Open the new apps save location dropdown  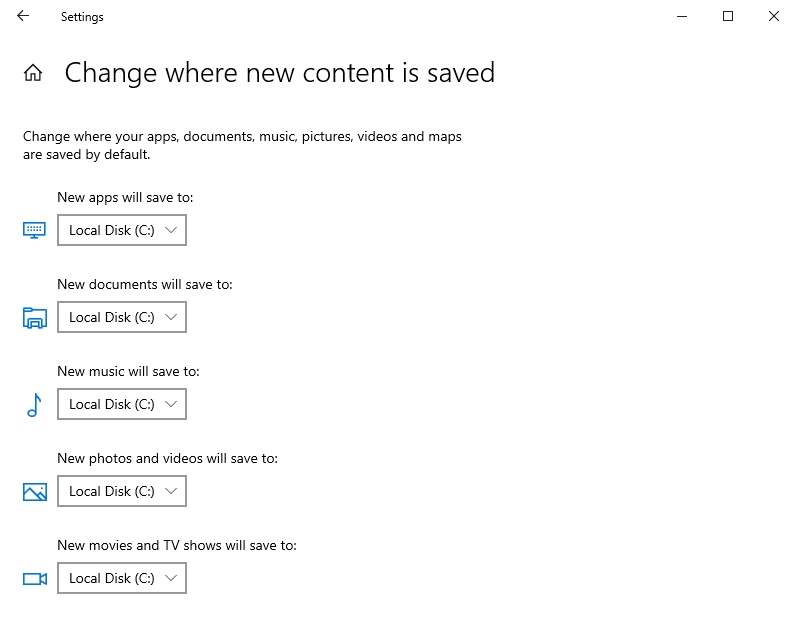pos(122,230)
